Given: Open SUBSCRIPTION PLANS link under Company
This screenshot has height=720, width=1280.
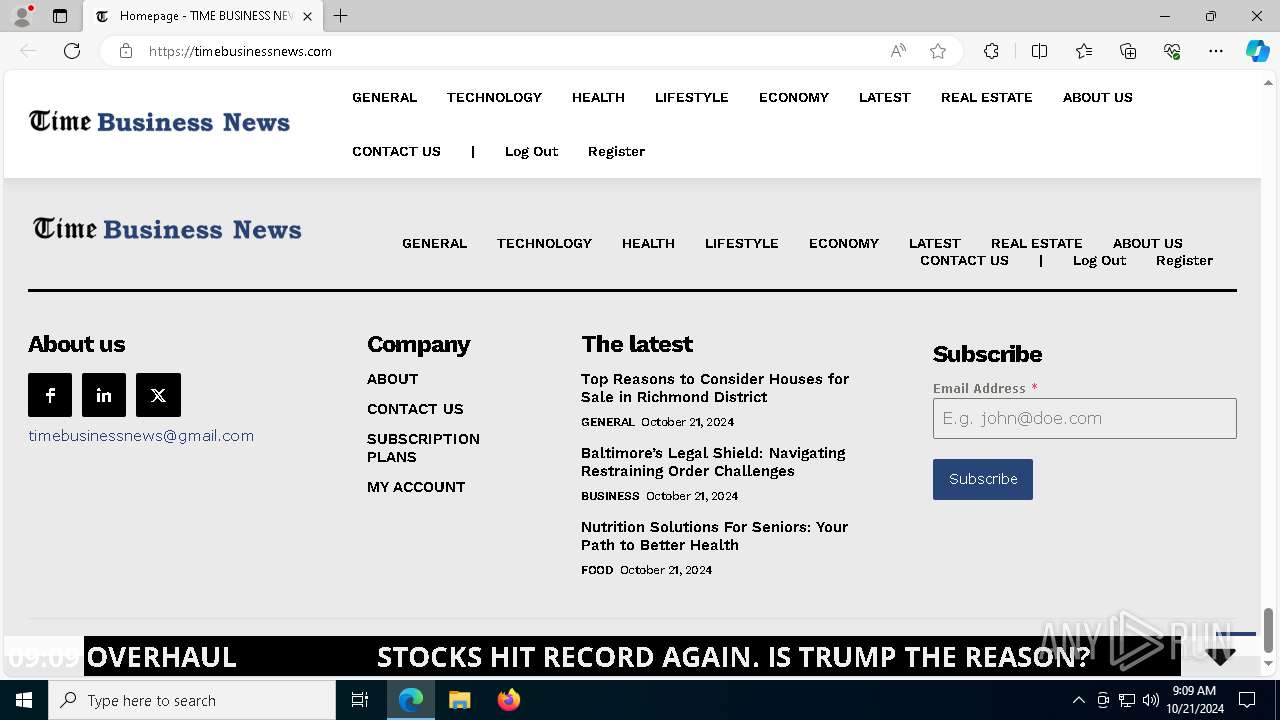Looking at the screenshot, I should point(423,448).
